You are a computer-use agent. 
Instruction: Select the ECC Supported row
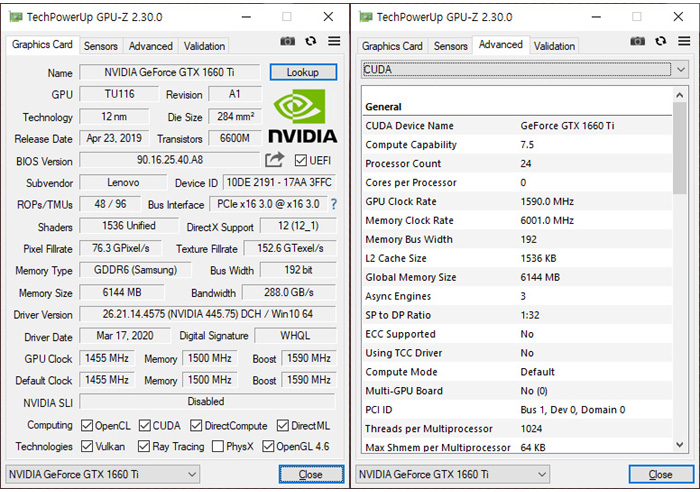[517, 334]
